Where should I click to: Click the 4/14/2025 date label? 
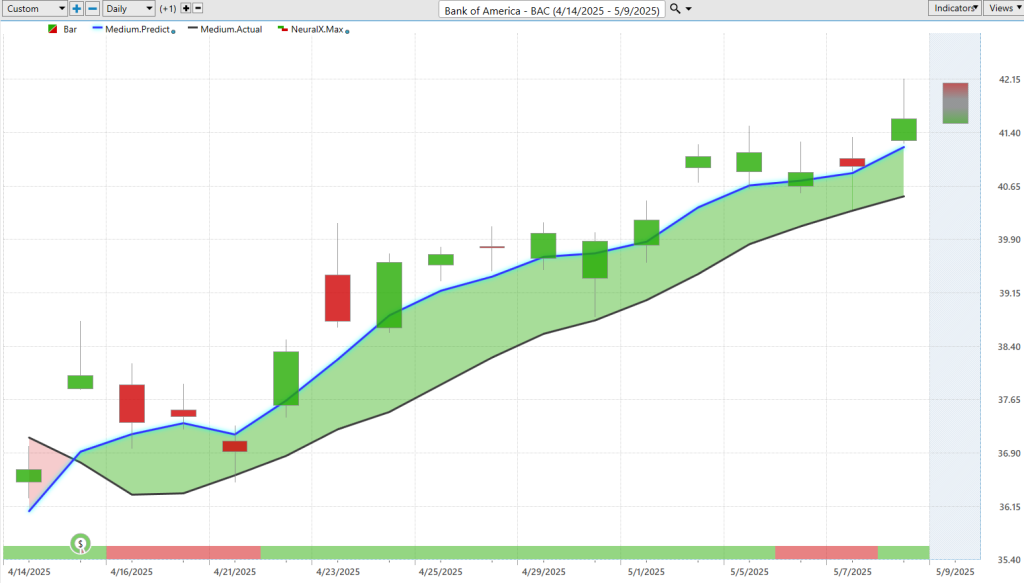point(29,572)
